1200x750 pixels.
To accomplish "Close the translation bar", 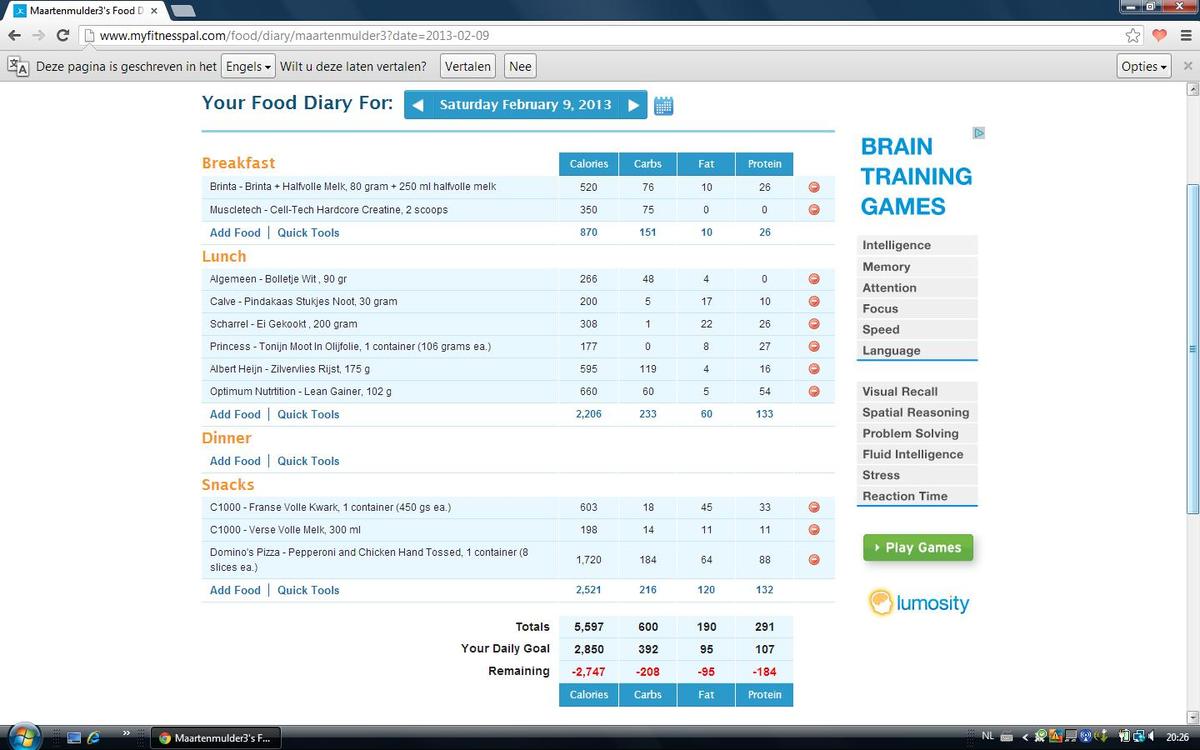I will pyautogui.click(x=1187, y=66).
